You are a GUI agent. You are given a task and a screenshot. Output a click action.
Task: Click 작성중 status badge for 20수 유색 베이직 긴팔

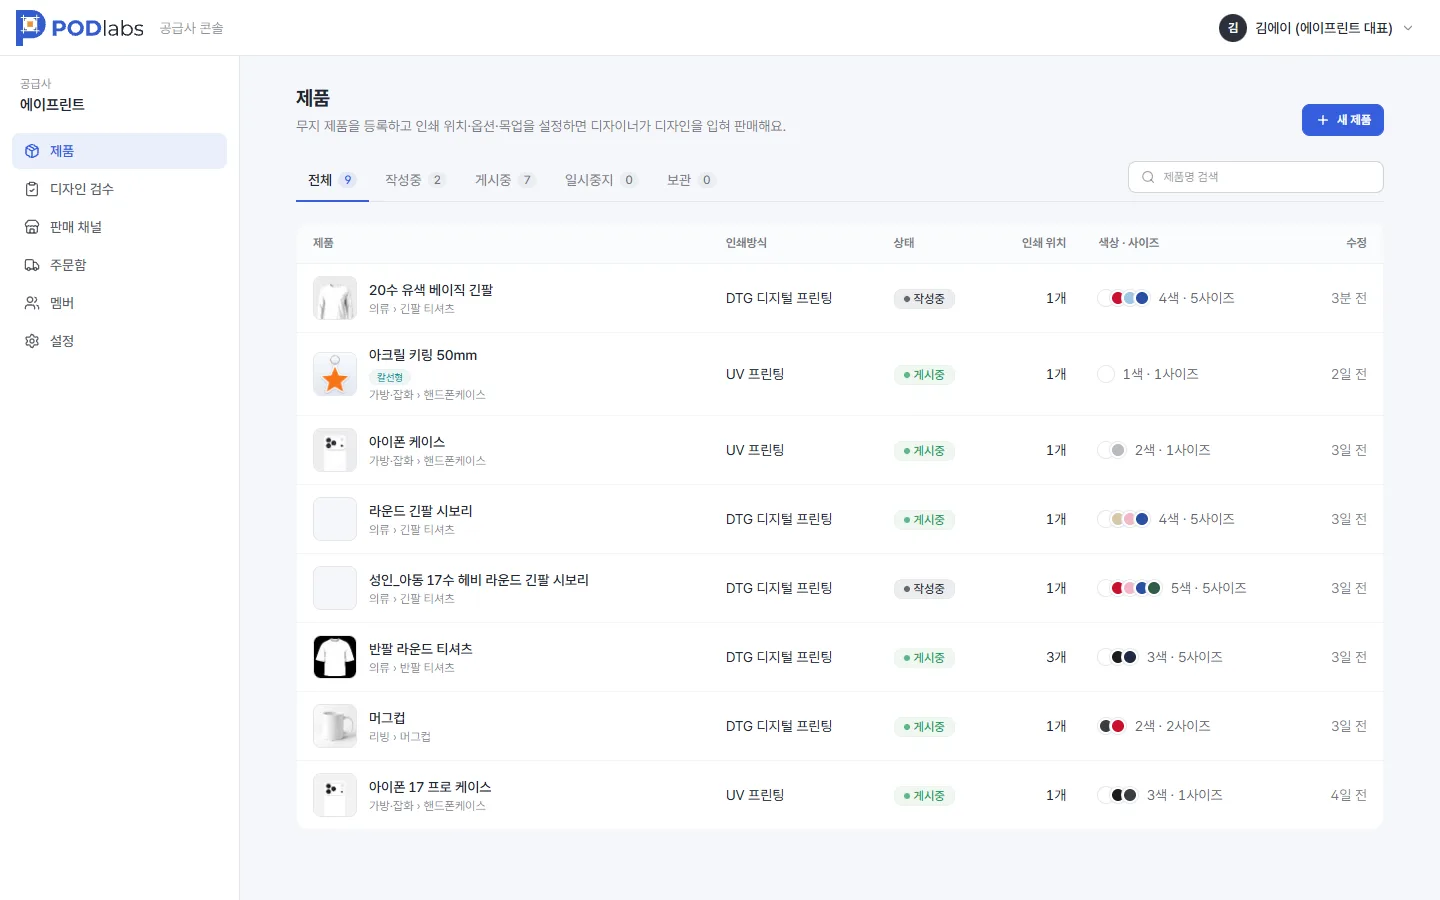(x=924, y=299)
